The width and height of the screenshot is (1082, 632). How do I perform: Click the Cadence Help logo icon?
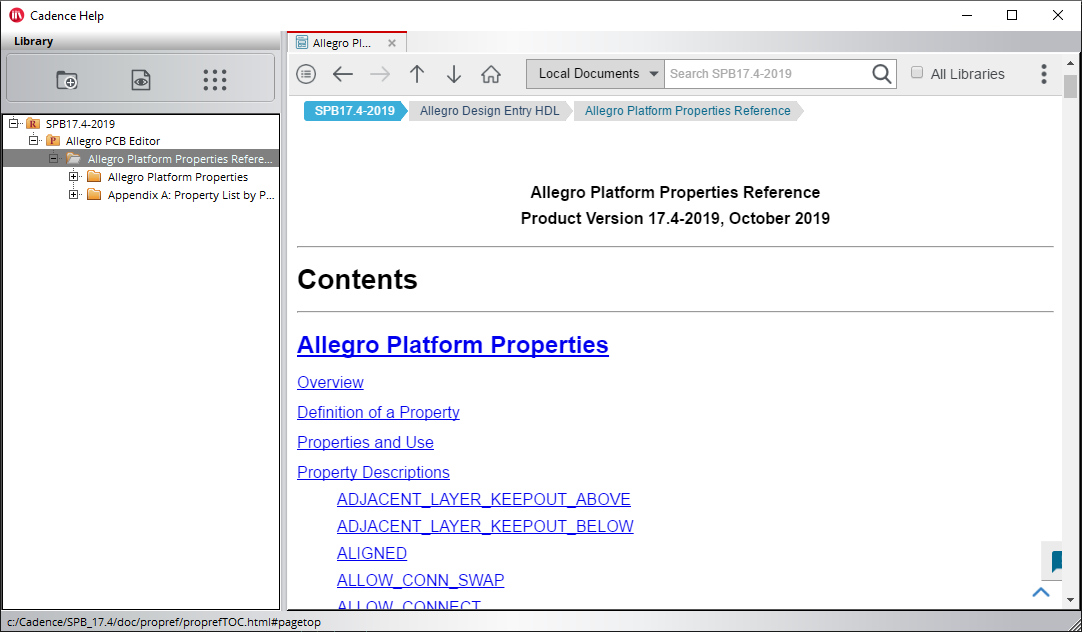click(x=17, y=15)
